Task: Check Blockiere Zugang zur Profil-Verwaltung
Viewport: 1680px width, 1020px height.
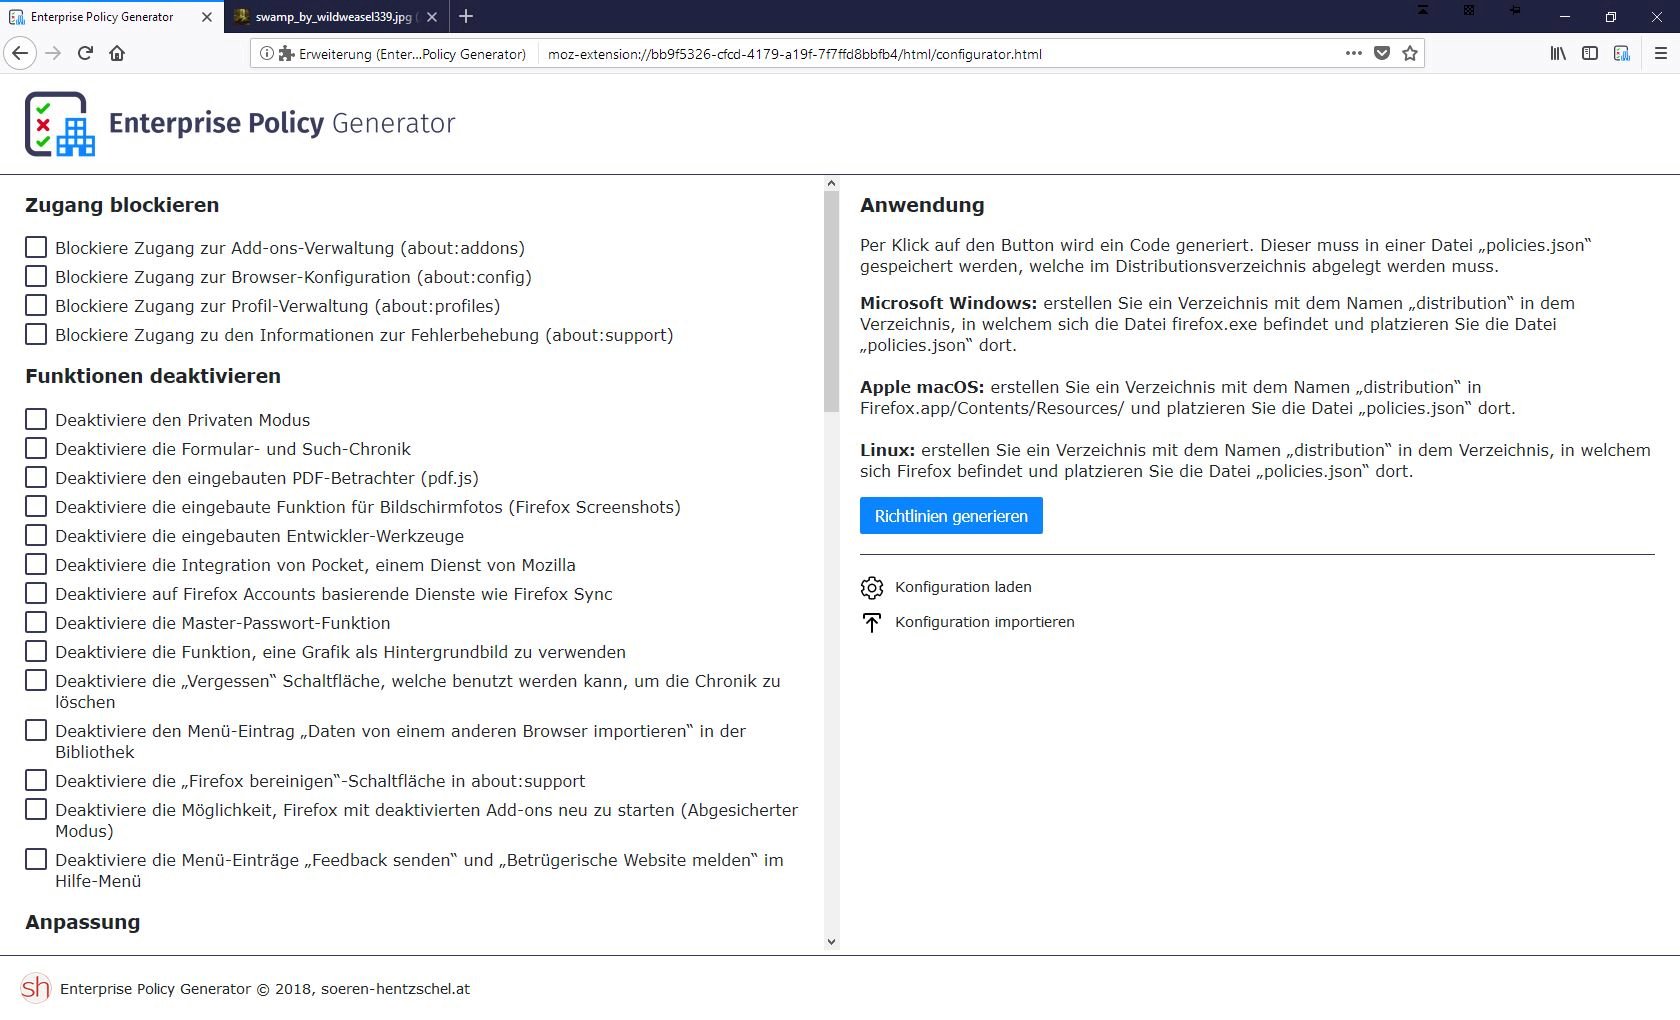Action: point(36,305)
